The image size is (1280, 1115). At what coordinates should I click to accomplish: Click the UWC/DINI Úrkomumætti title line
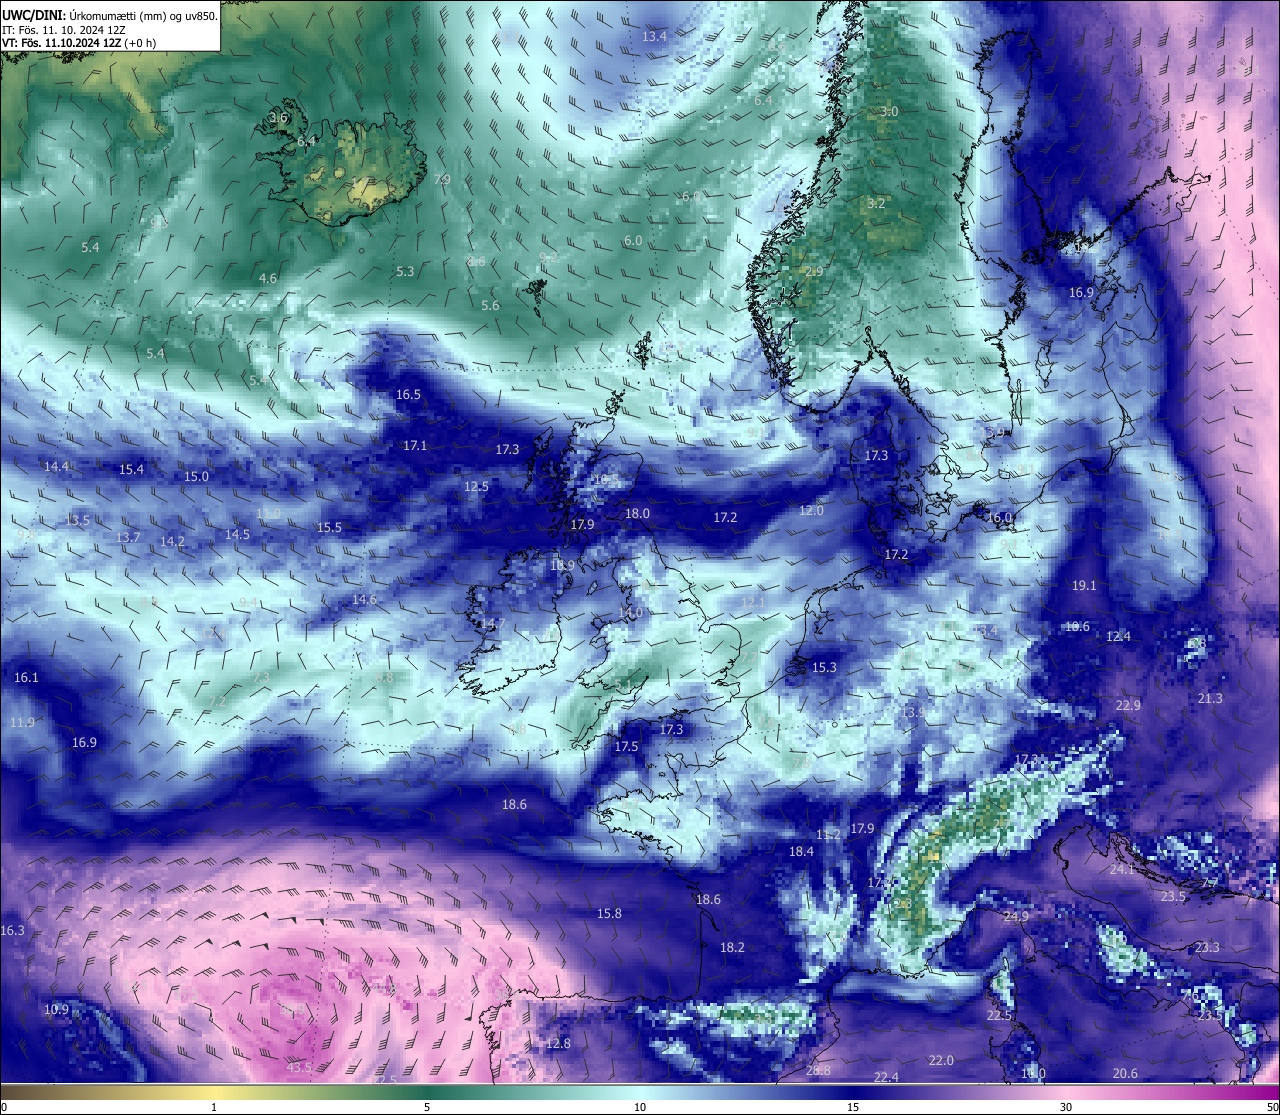(110, 15)
